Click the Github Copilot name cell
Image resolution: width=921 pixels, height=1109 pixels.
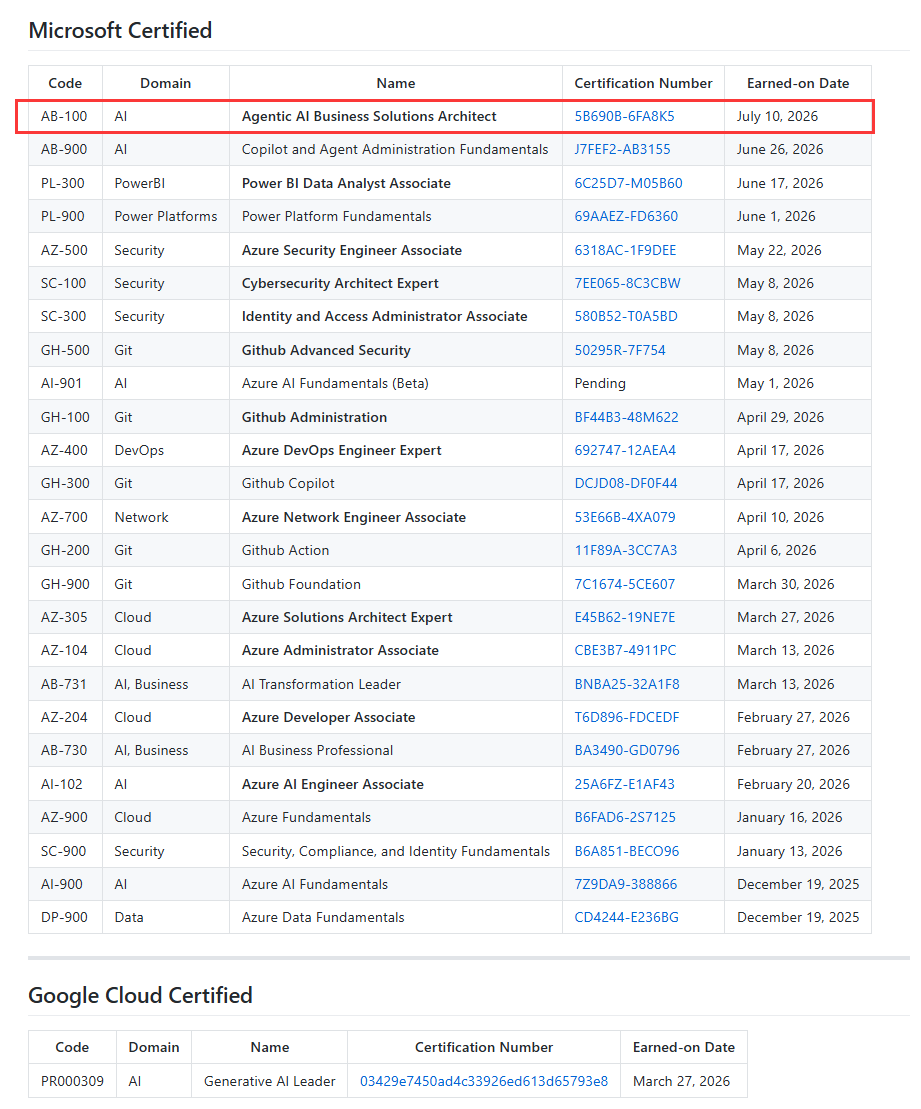coord(395,483)
